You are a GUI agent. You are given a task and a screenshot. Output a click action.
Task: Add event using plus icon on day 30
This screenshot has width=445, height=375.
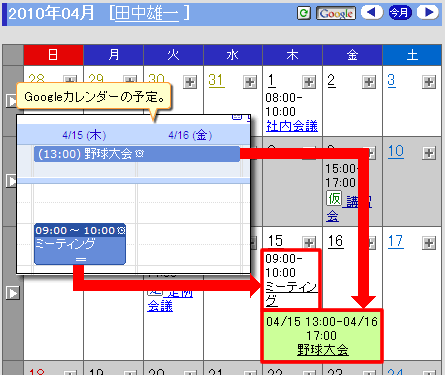pos(190,82)
